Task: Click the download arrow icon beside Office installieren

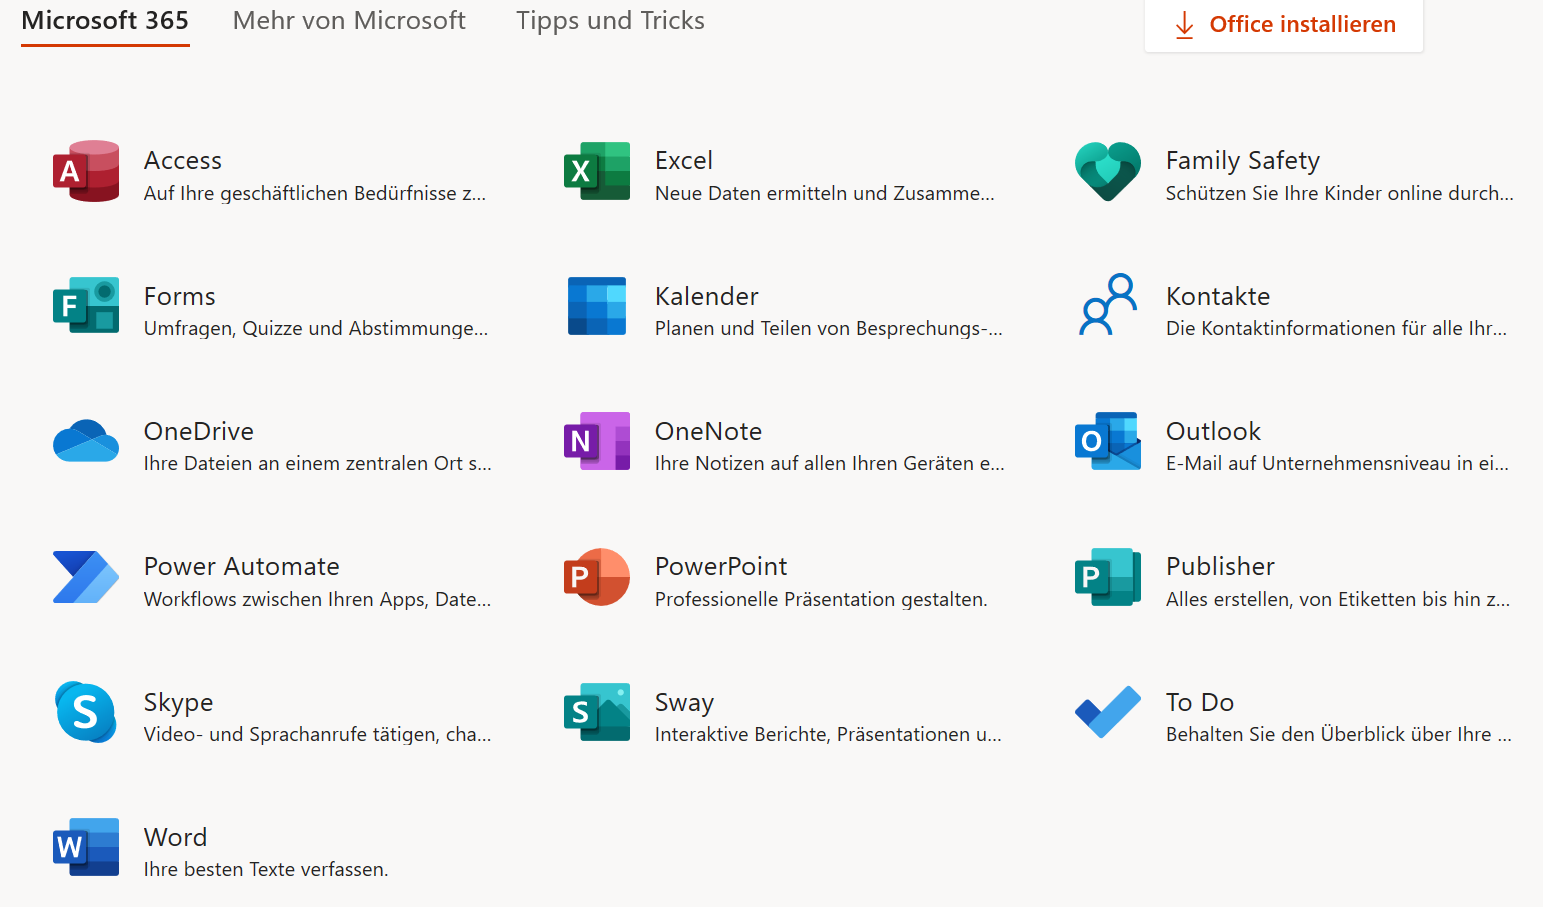Action: coord(1184,25)
